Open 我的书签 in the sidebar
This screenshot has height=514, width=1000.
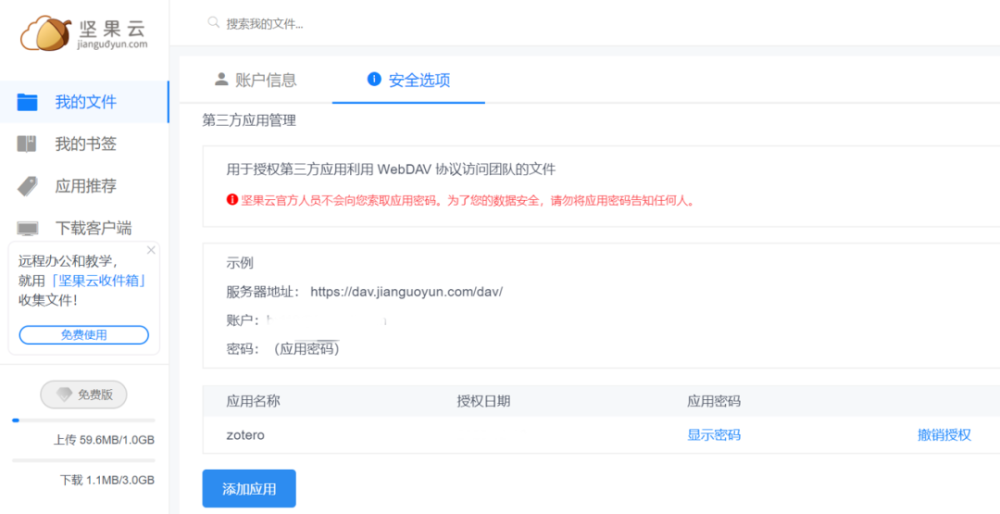84,144
